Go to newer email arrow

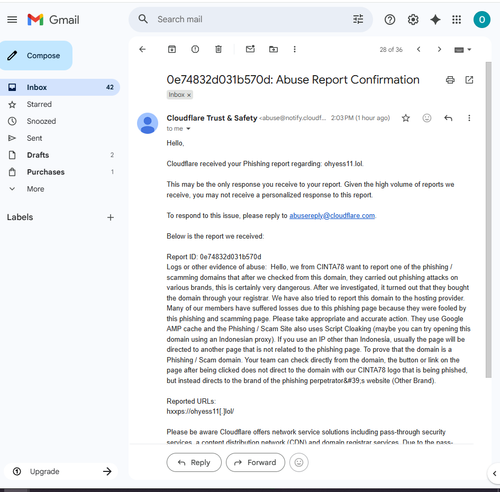[419, 49]
